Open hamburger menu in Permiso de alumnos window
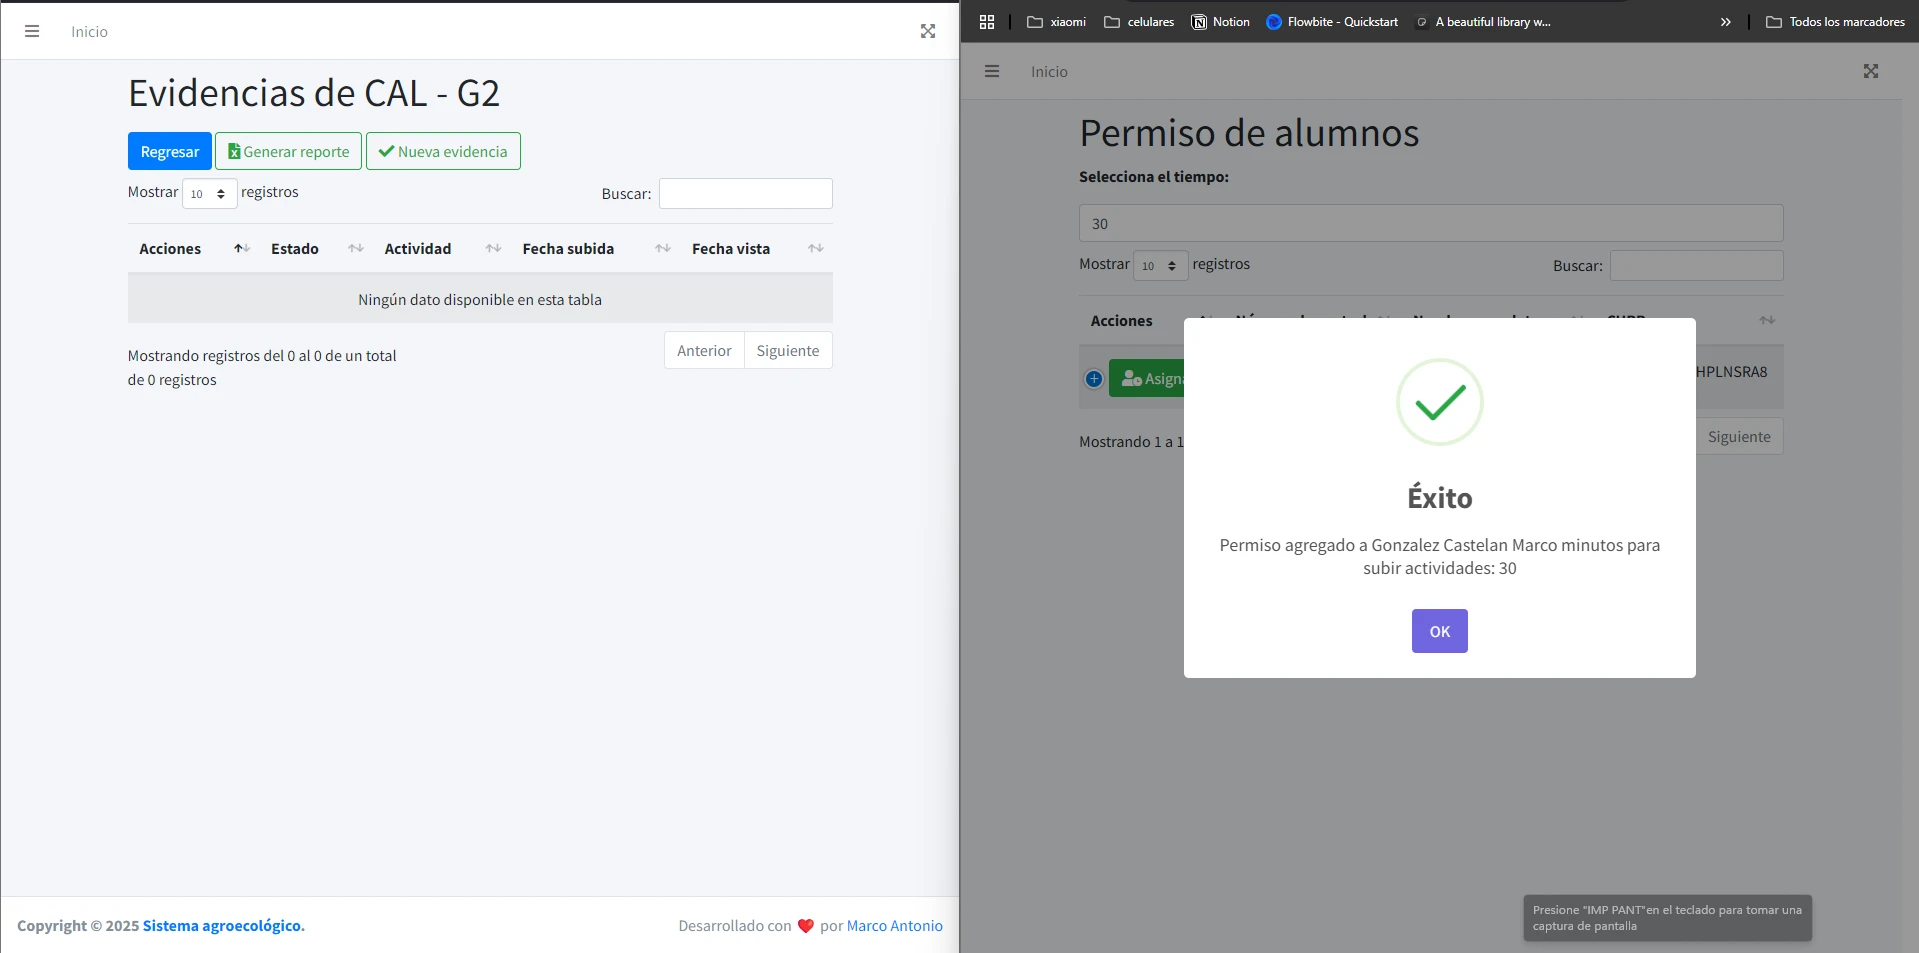This screenshot has height=953, width=1919. pyautogui.click(x=992, y=71)
